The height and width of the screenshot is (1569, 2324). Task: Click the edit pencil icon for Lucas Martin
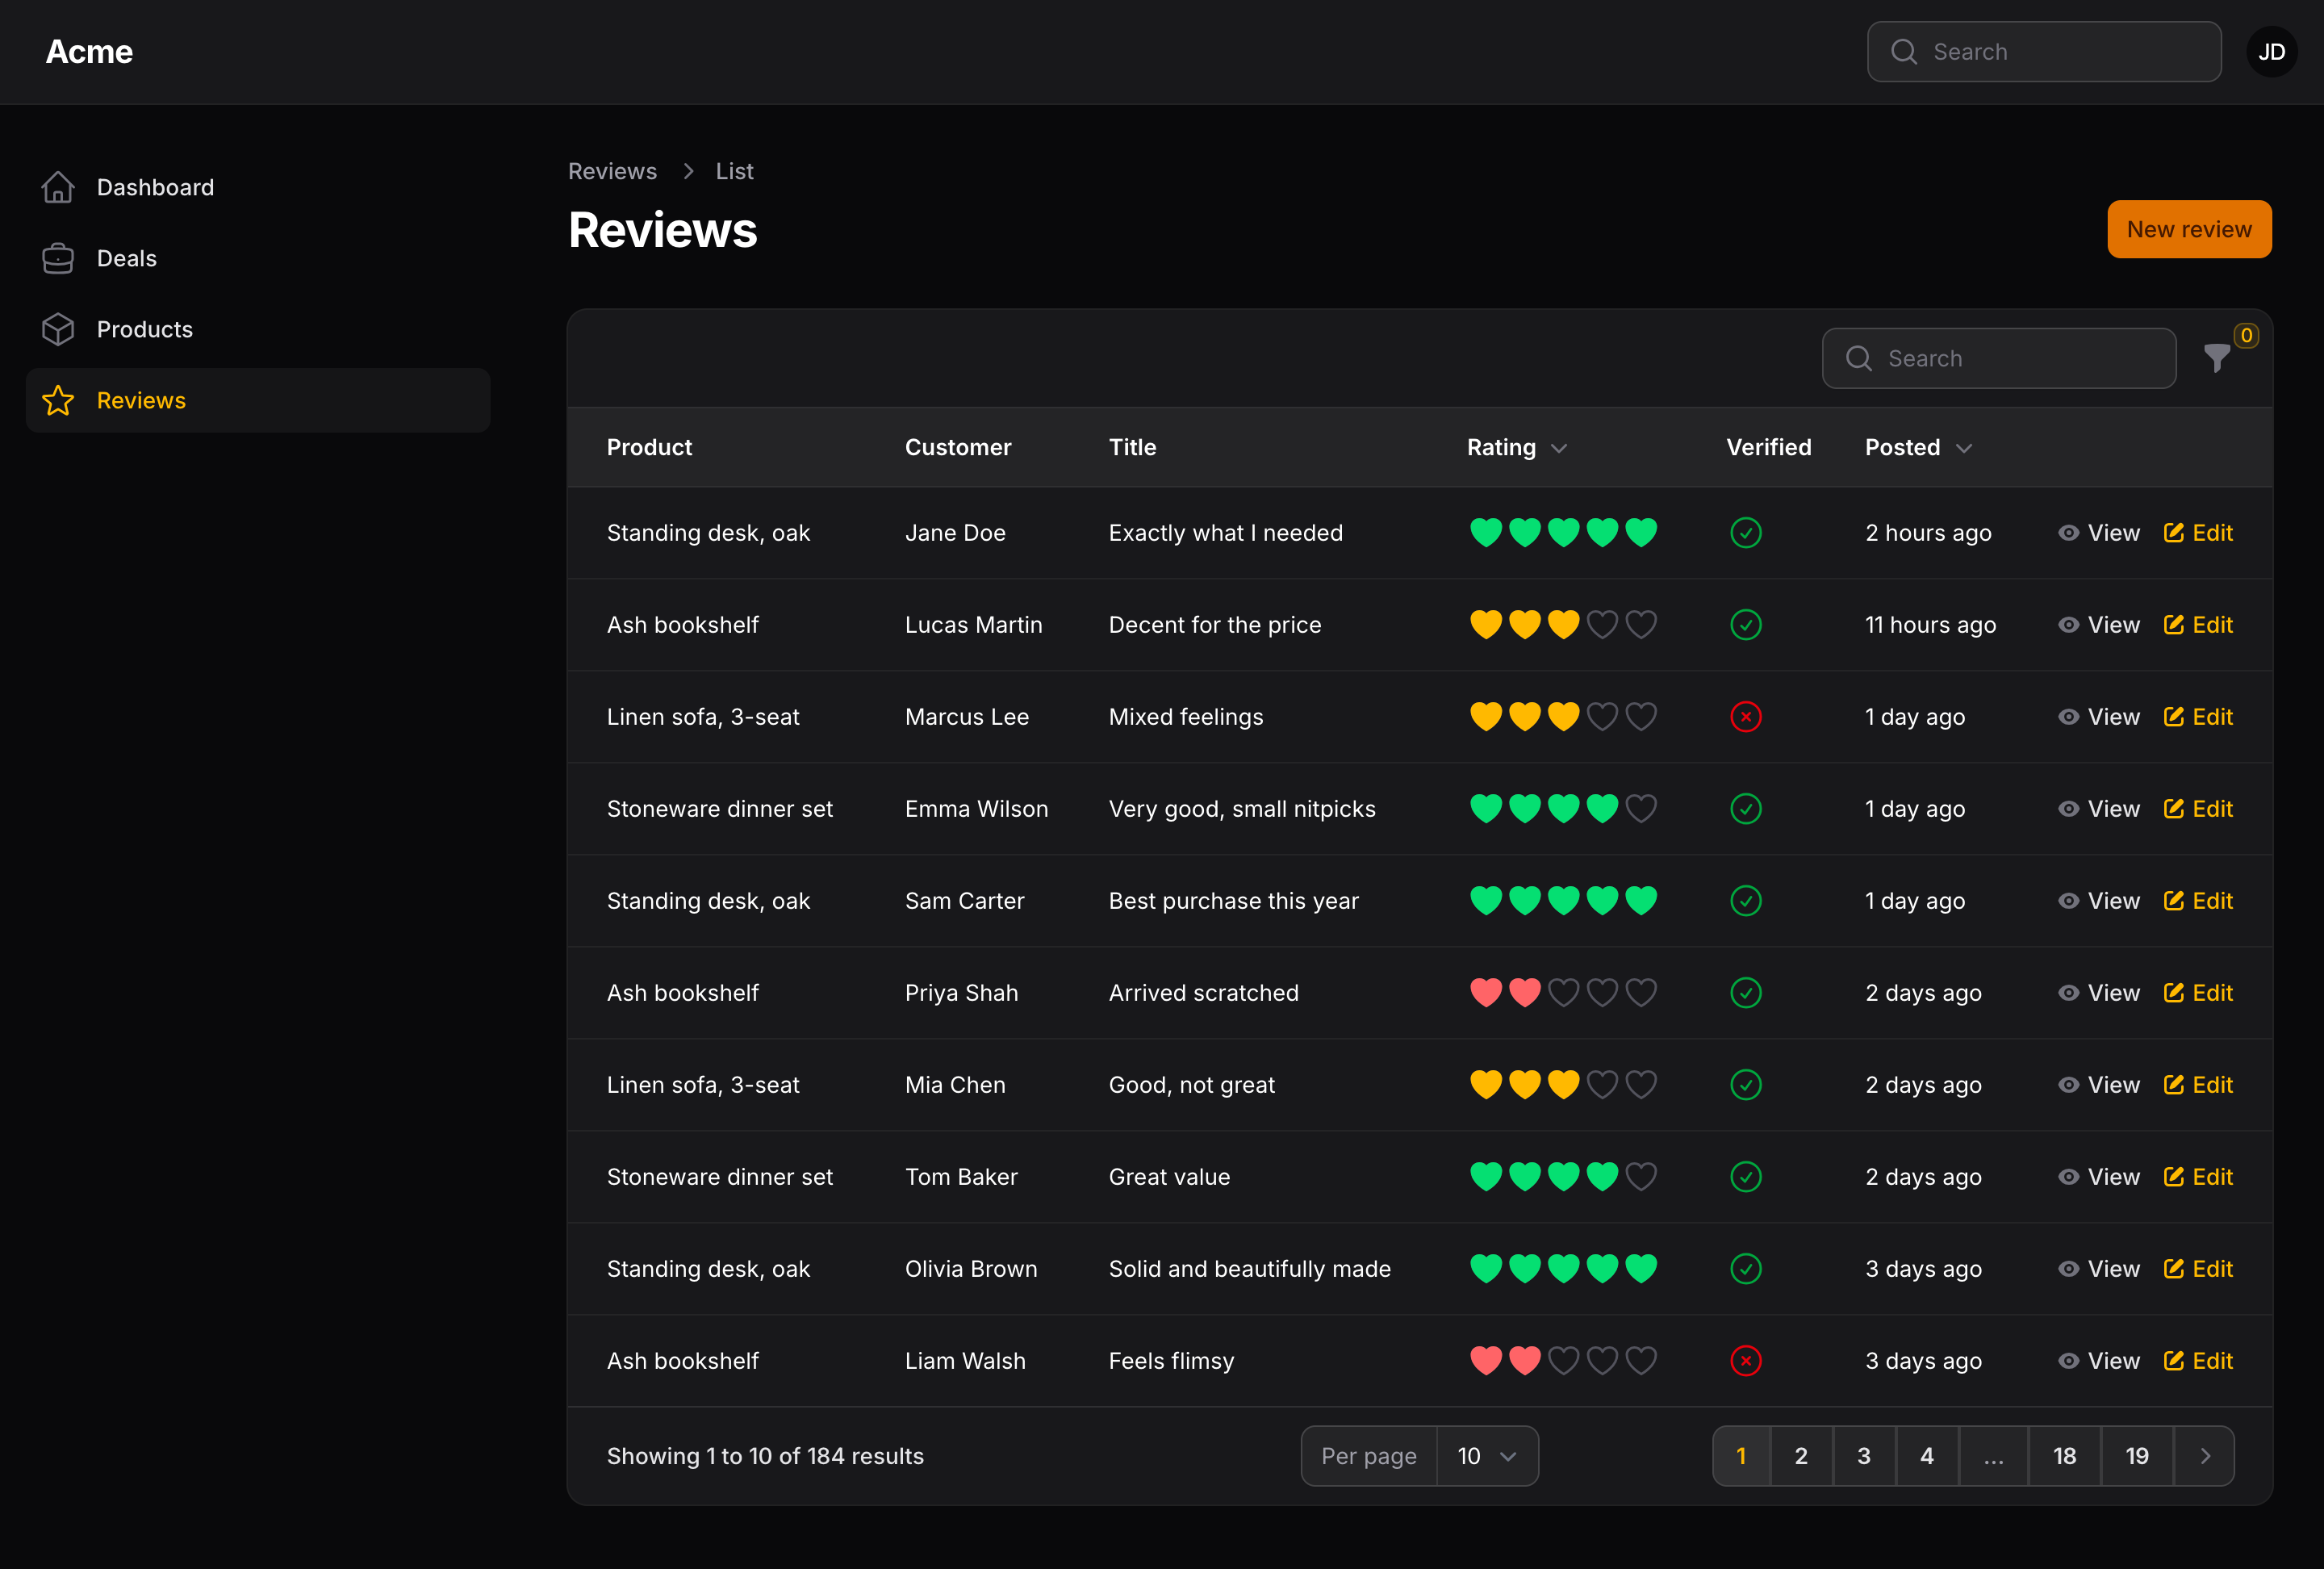[x=2173, y=624]
